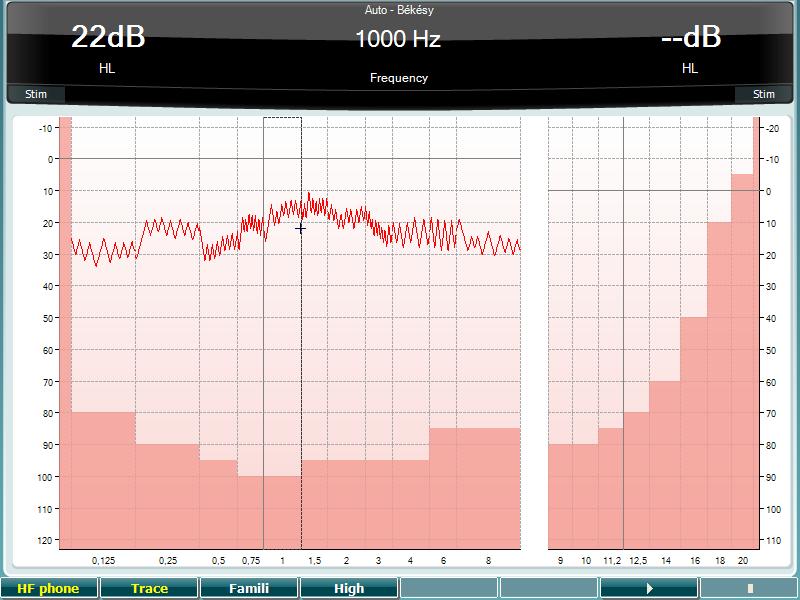Click the 1,5 frequency axis label
800x600 pixels.
[x=314, y=561]
